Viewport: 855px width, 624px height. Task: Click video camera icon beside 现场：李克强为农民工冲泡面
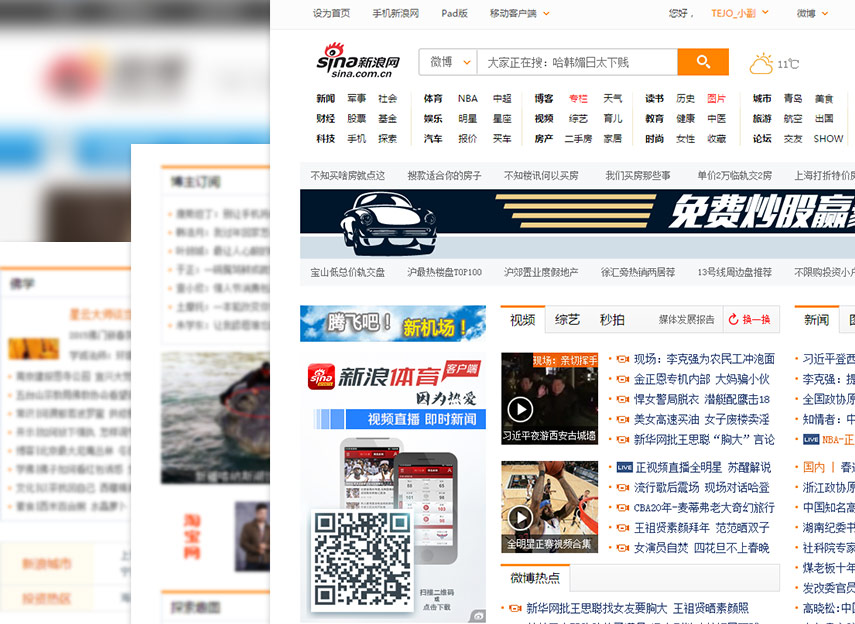coord(623,359)
